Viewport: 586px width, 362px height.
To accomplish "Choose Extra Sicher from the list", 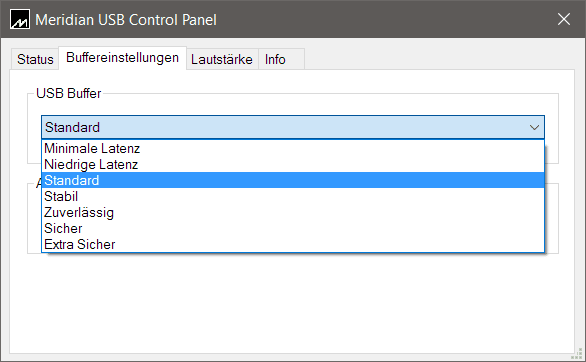I will point(293,244).
